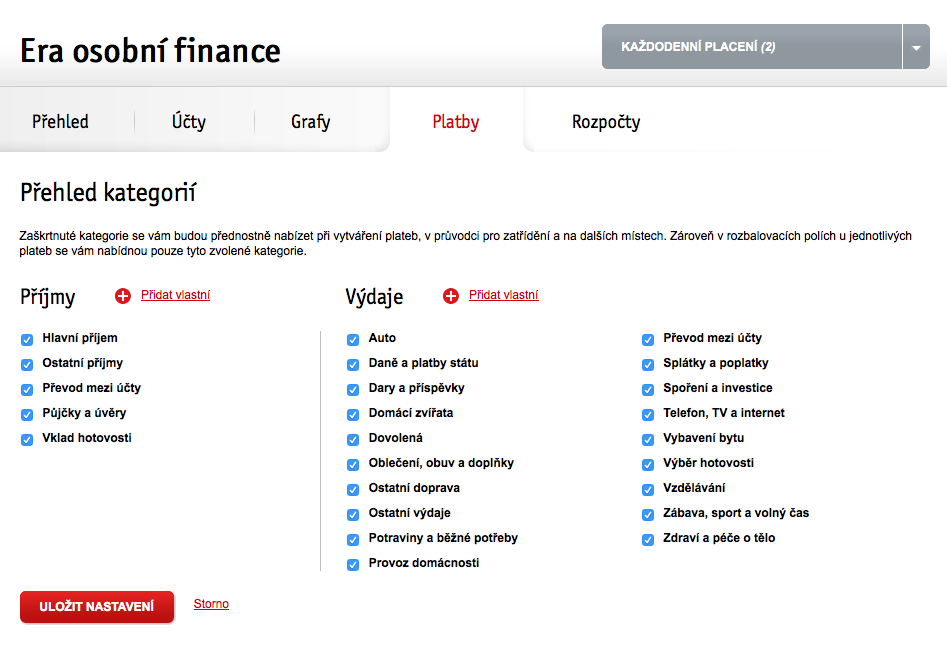Toggle the Zdraví a péče o tělo checkbox
The width and height of the screenshot is (947, 651).
[648, 540]
